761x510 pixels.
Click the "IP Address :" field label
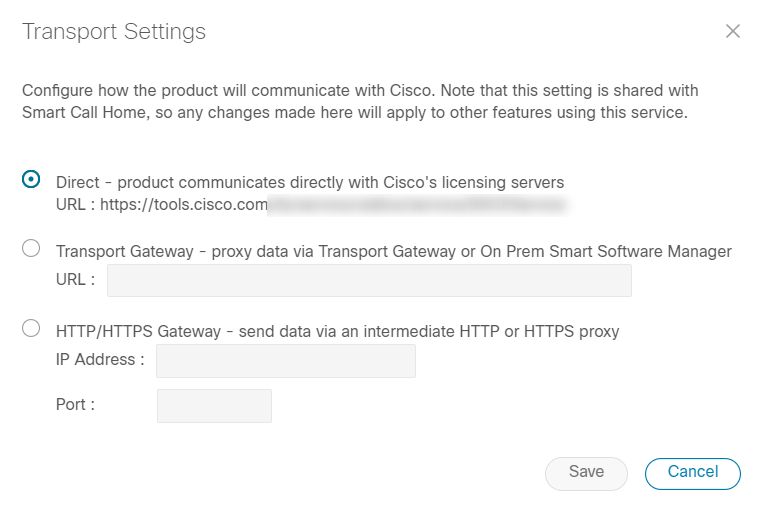100,359
